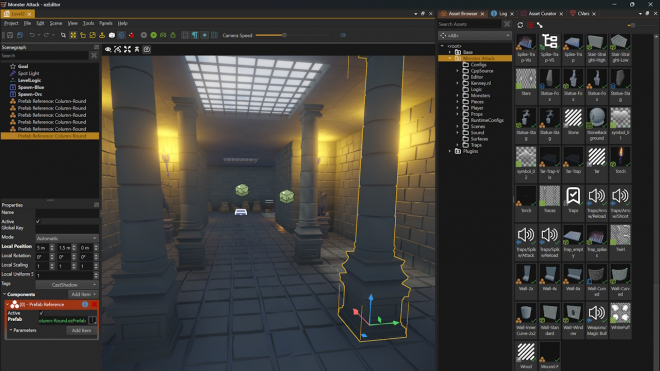
Task: Click the blue info icon on Prefab Reference
Action: tap(85, 304)
